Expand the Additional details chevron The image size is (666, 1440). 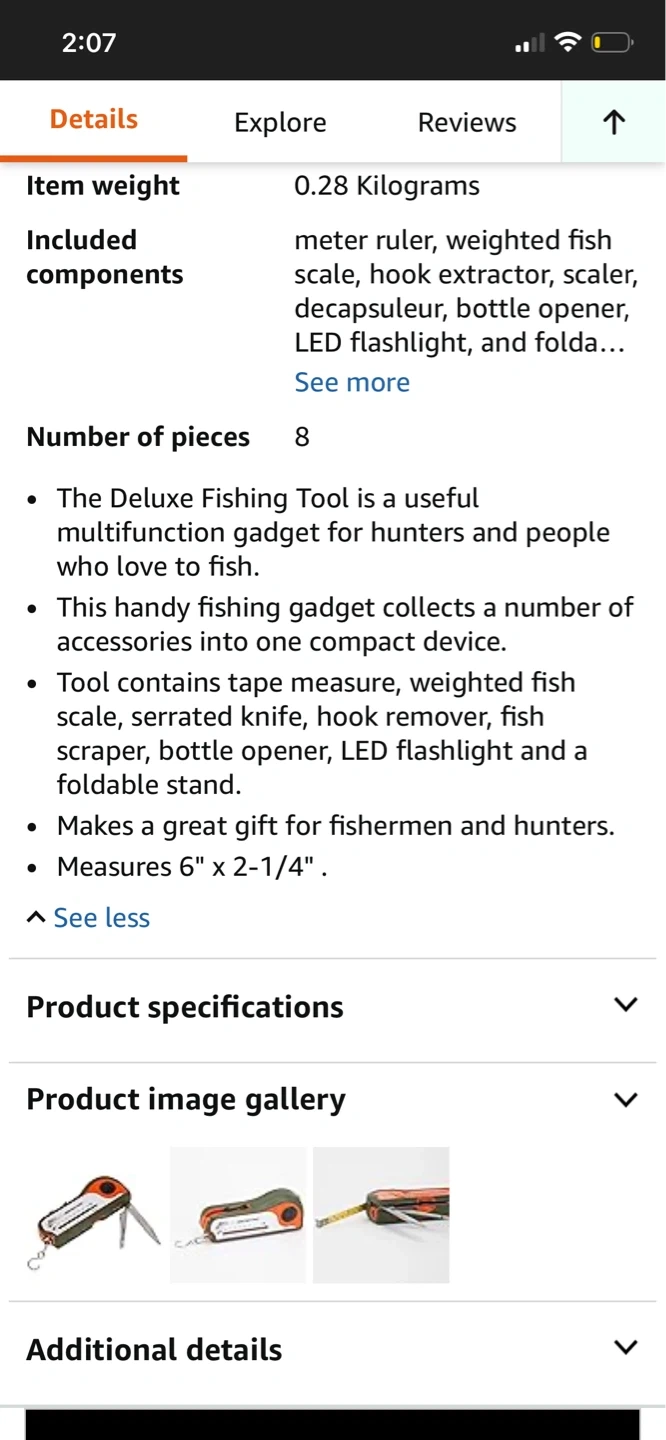click(625, 1347)
